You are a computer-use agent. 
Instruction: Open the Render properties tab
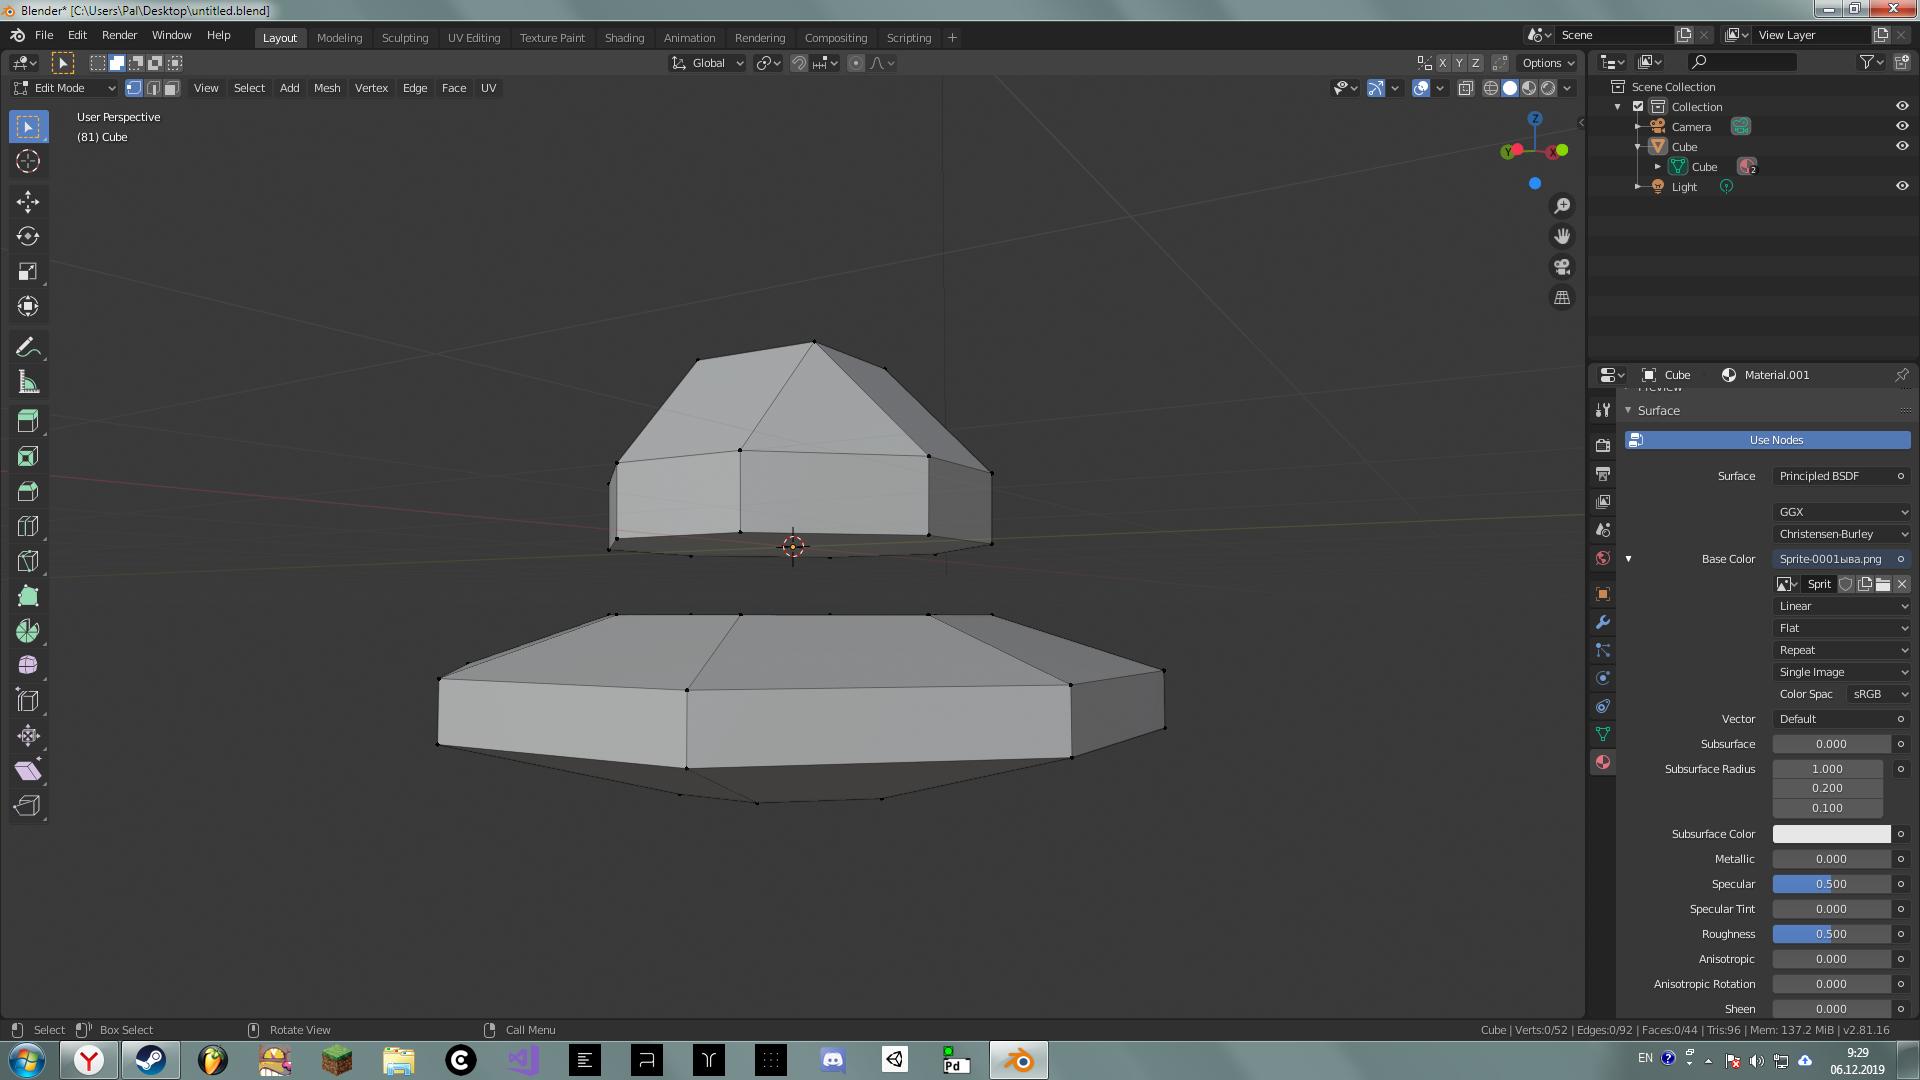tap(1603, 443)
